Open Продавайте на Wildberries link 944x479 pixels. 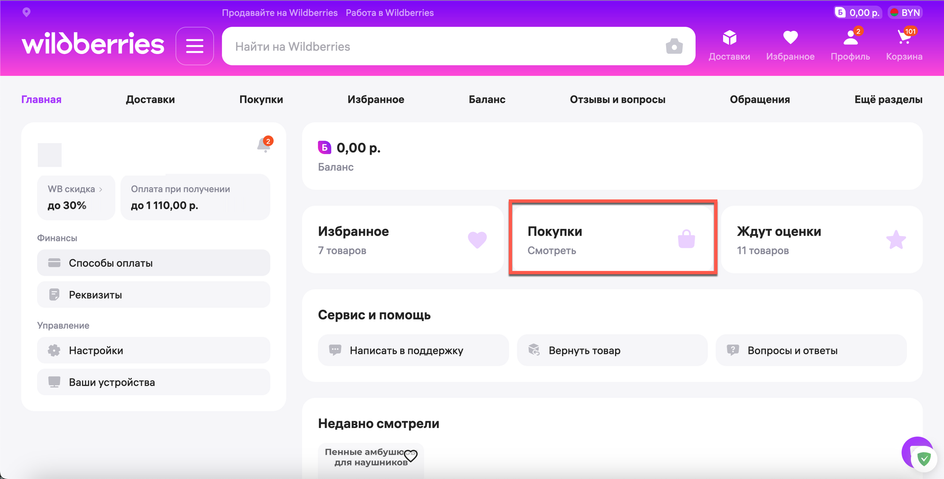coord(279,13)
